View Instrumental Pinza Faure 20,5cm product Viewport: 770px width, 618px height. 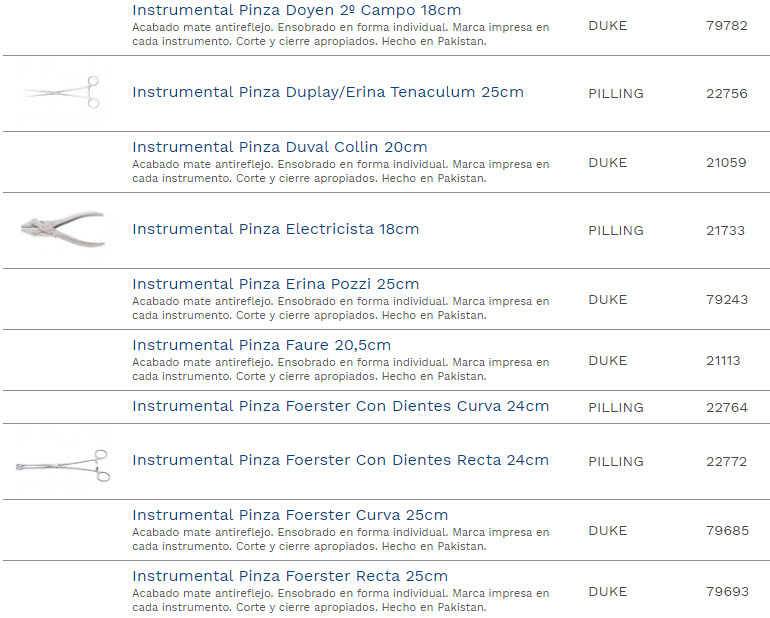(x=261, y=345)
